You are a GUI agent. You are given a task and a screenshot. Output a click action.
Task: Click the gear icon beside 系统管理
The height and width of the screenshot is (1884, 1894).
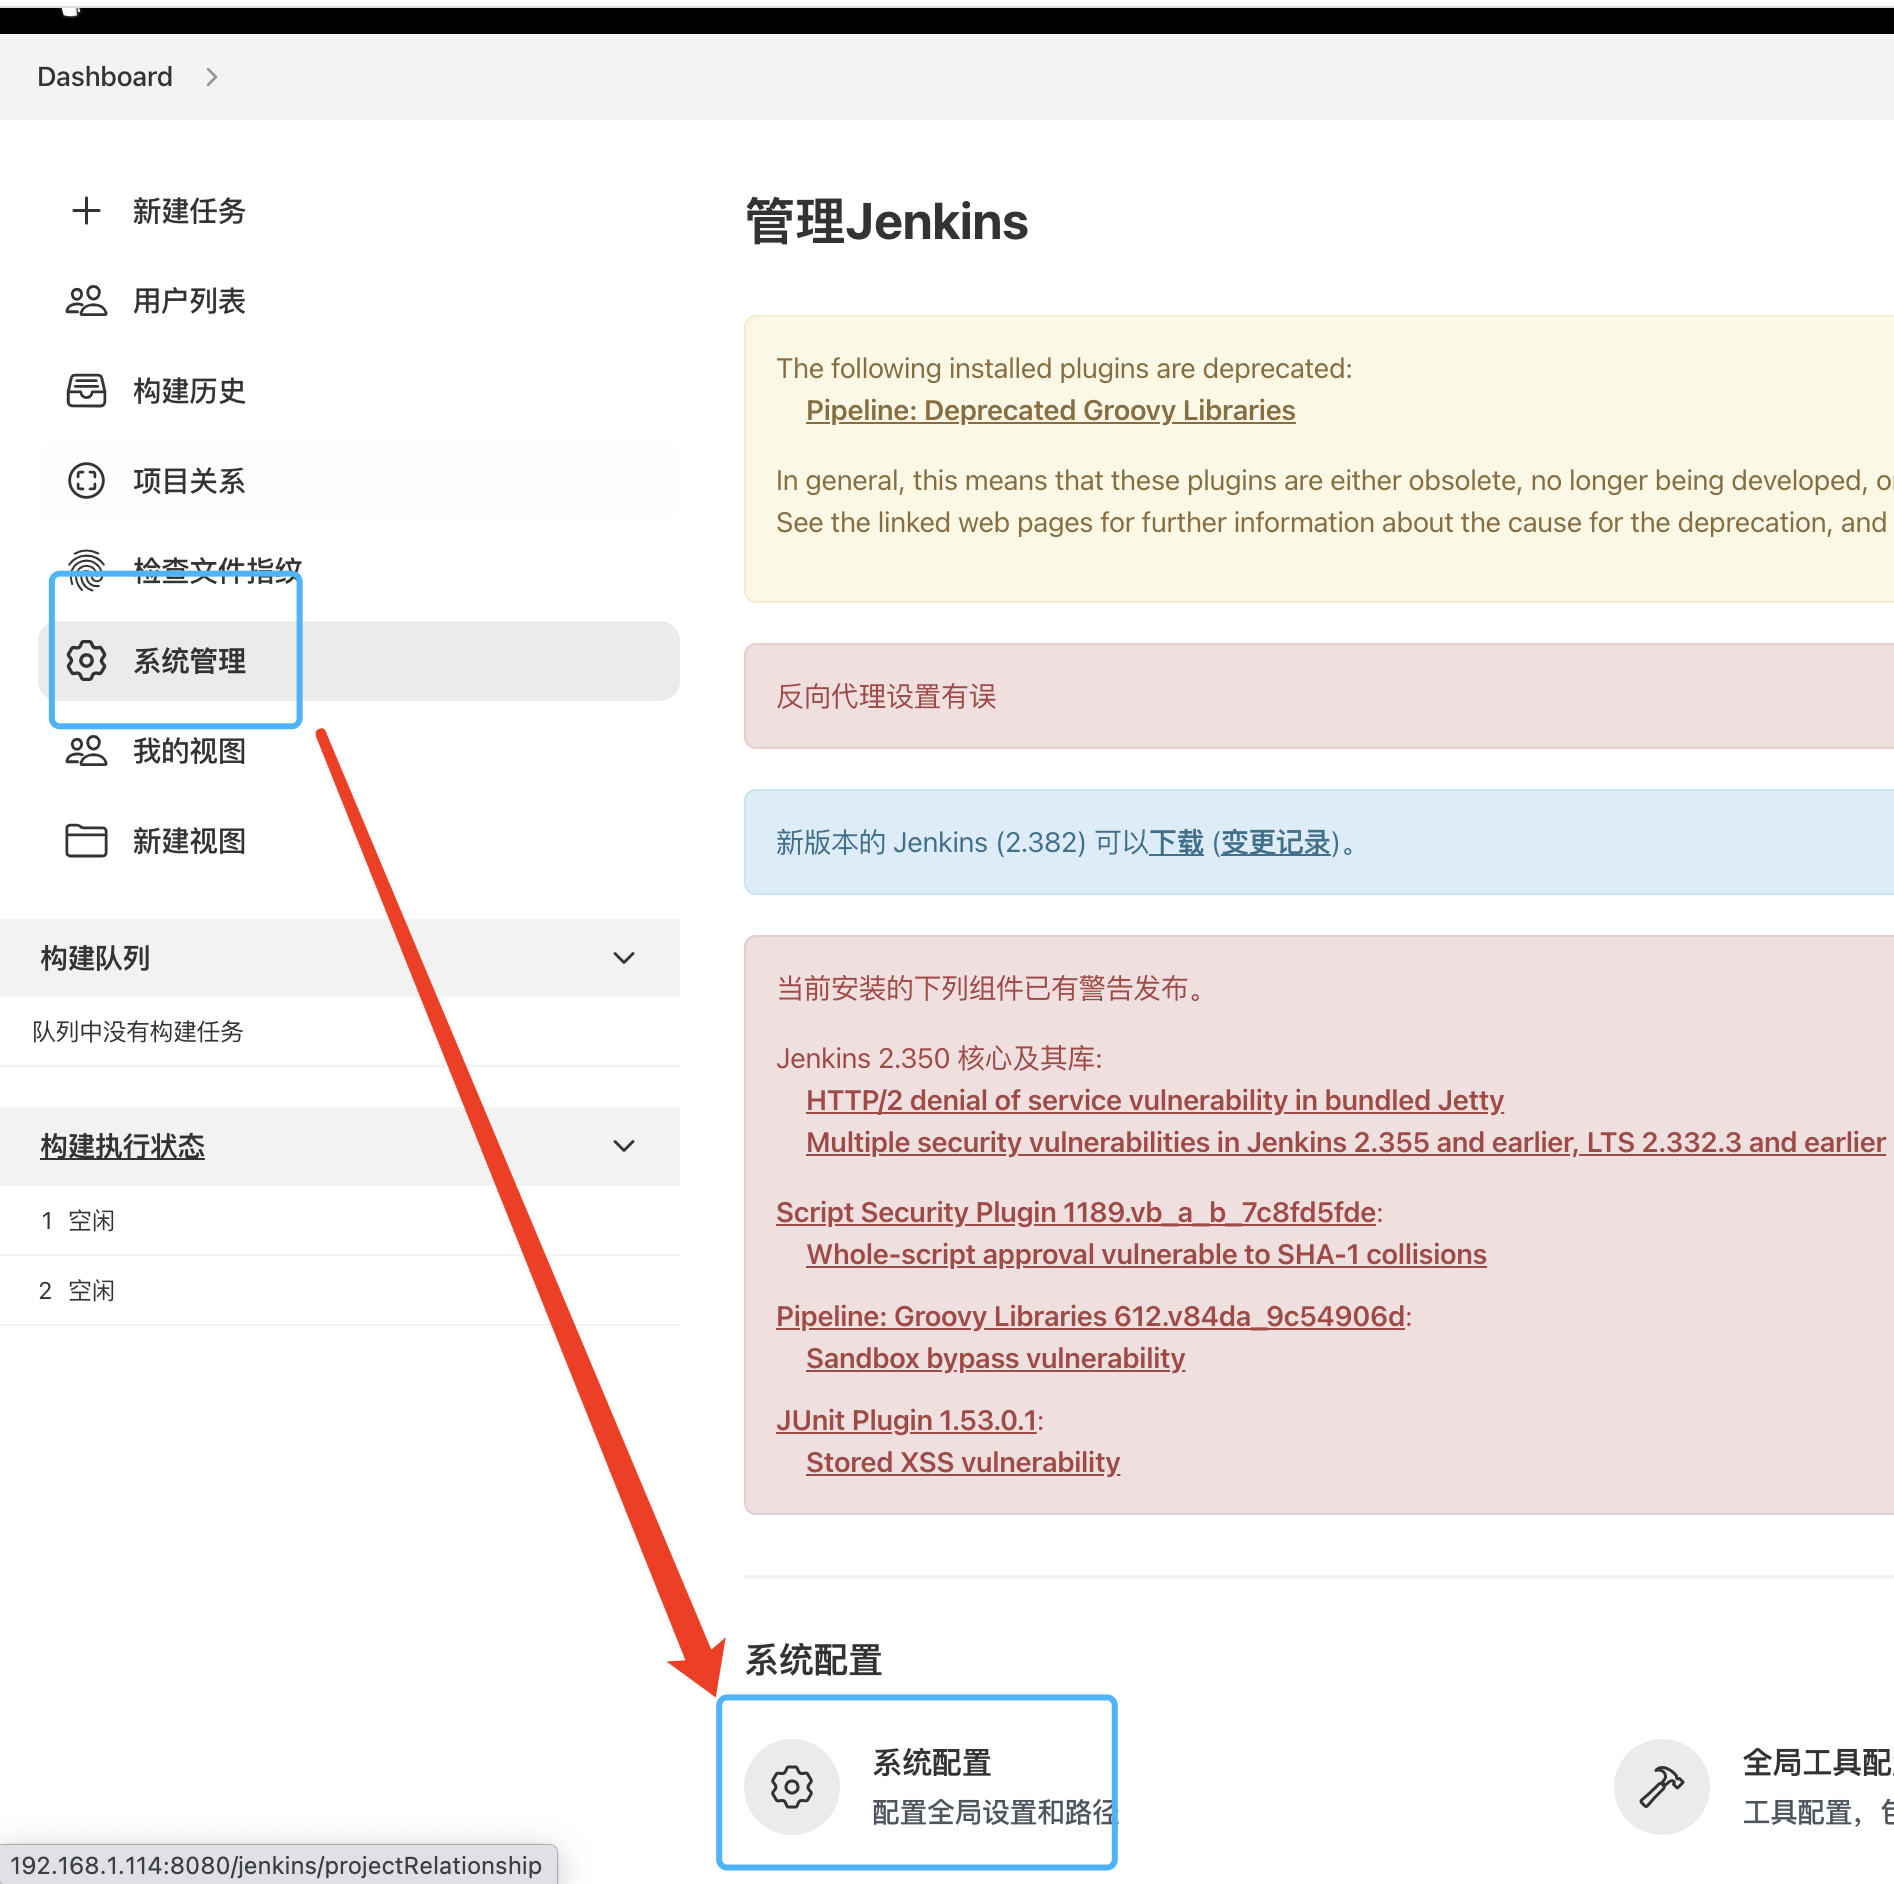[87, 661]
